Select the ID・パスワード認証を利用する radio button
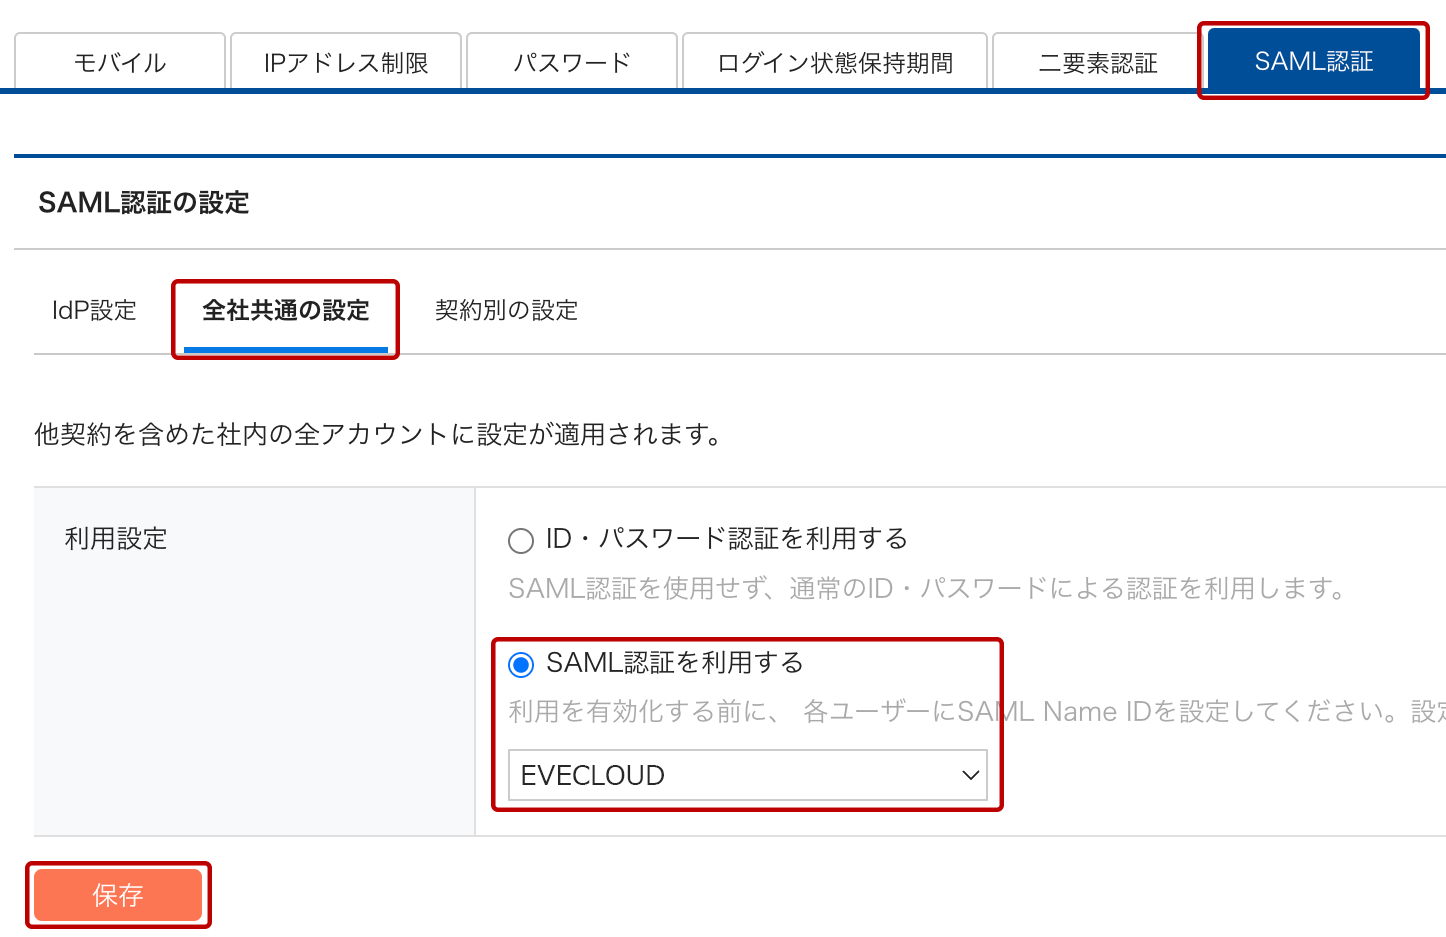 click(521, 541)
